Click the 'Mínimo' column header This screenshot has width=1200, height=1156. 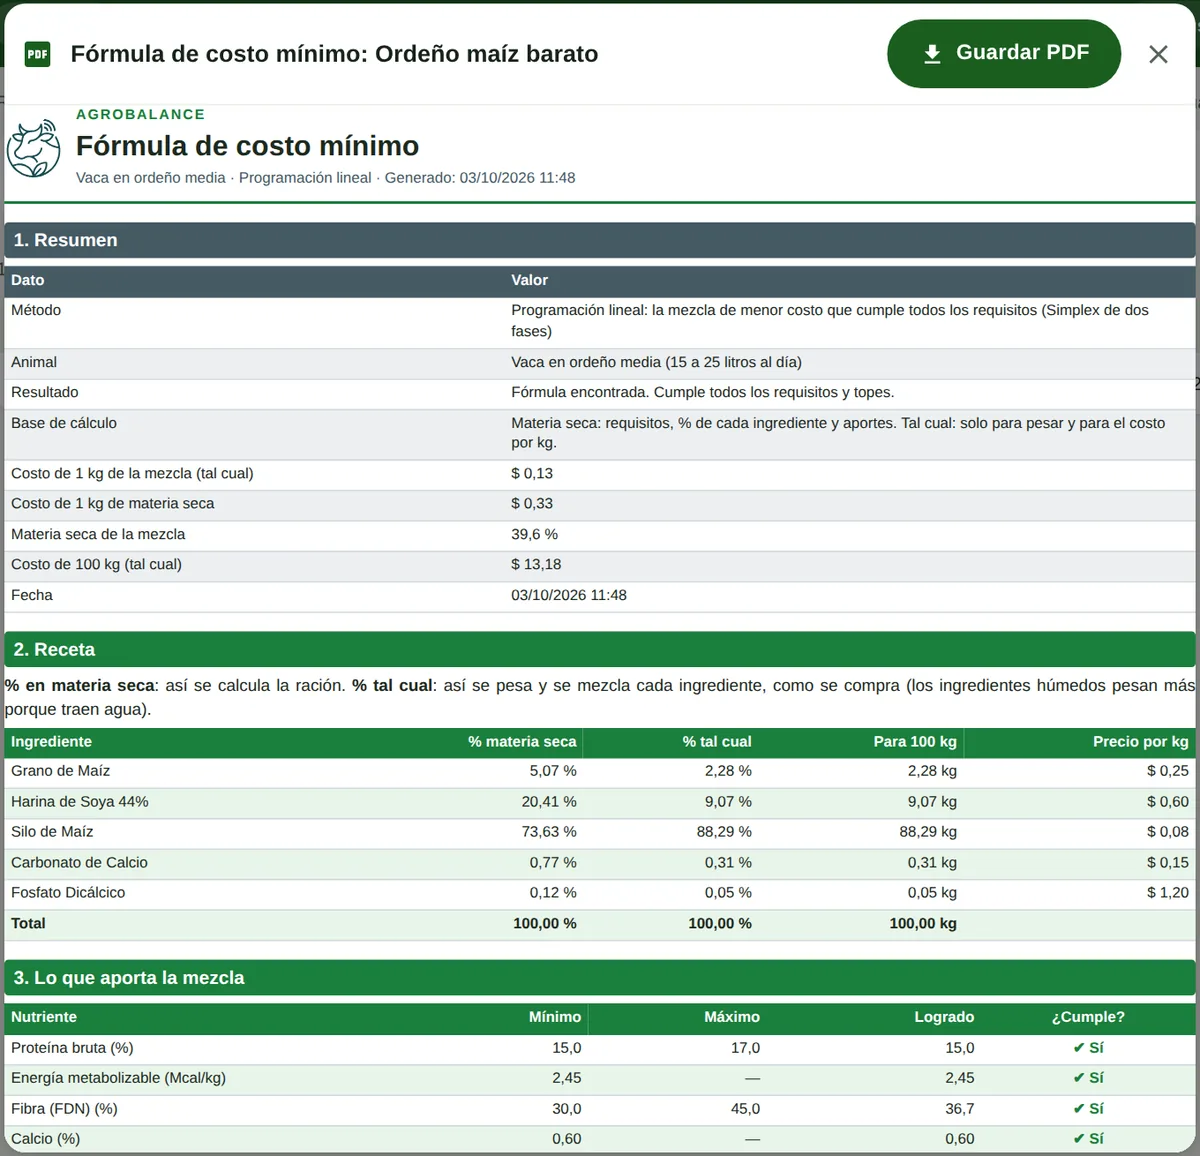[x=555, y=1017]
